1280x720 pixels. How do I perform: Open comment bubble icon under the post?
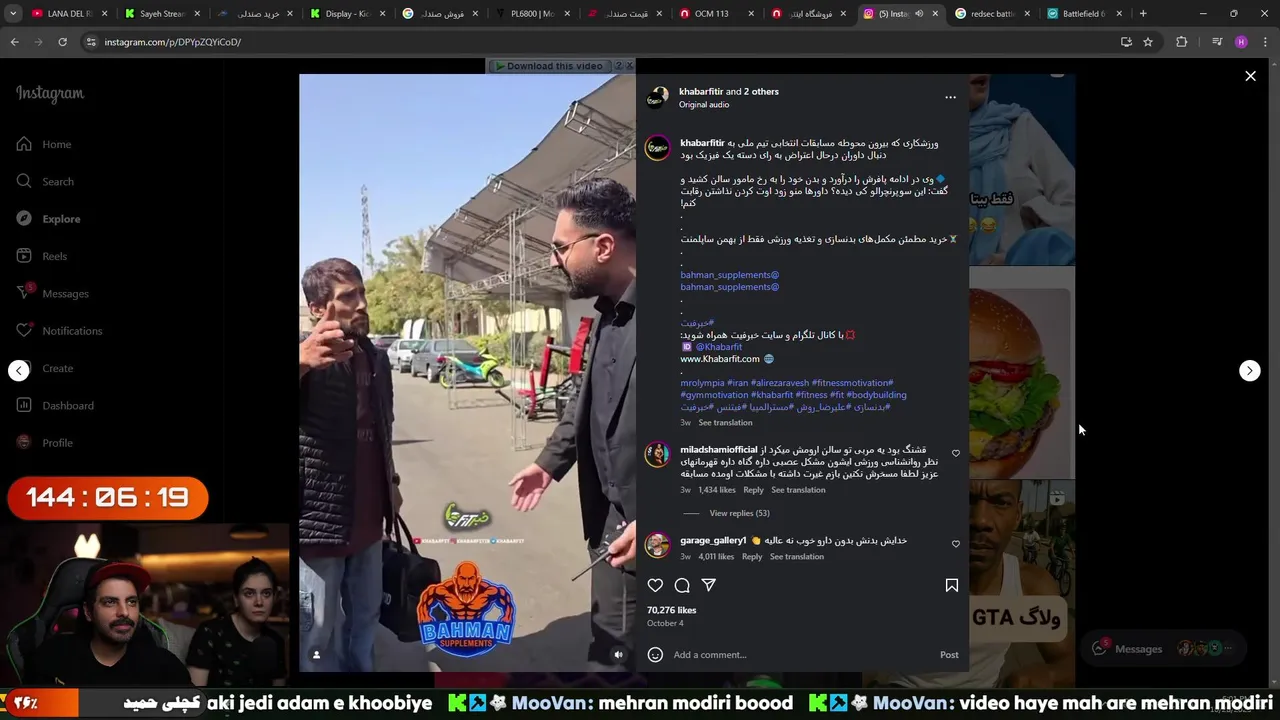click(x=682, y=585)
